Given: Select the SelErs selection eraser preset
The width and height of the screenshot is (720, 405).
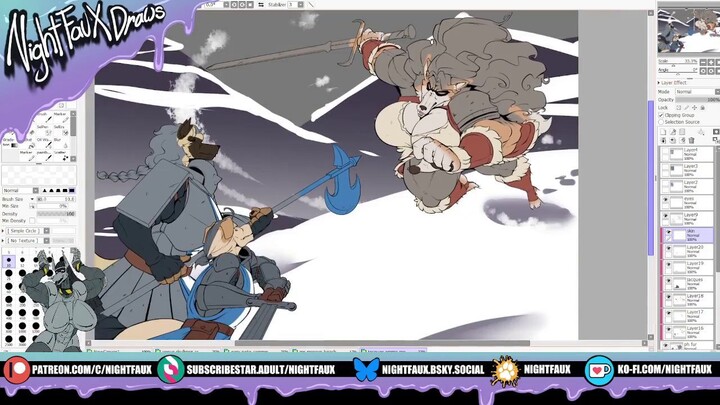Looking at the screenshot, I should click(61, 129).
